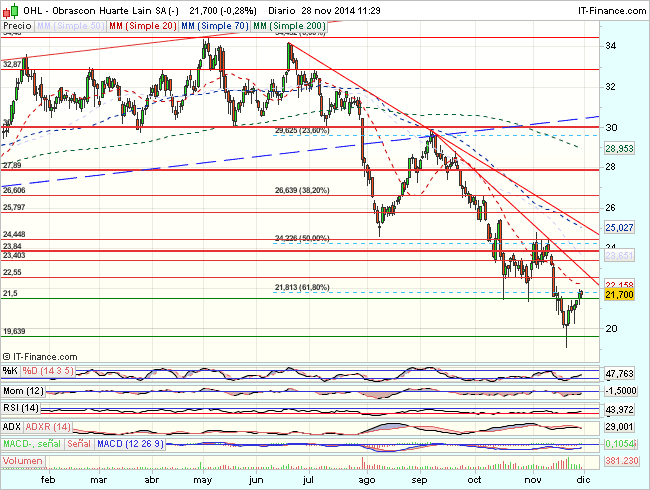
Task: Click the 29,001 ADX value
Action: 619,427
